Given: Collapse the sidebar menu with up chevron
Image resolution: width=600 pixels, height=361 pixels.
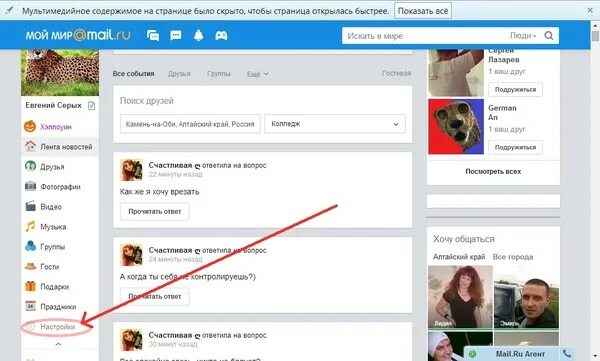Looking at the screenshot, I should 58,344.
